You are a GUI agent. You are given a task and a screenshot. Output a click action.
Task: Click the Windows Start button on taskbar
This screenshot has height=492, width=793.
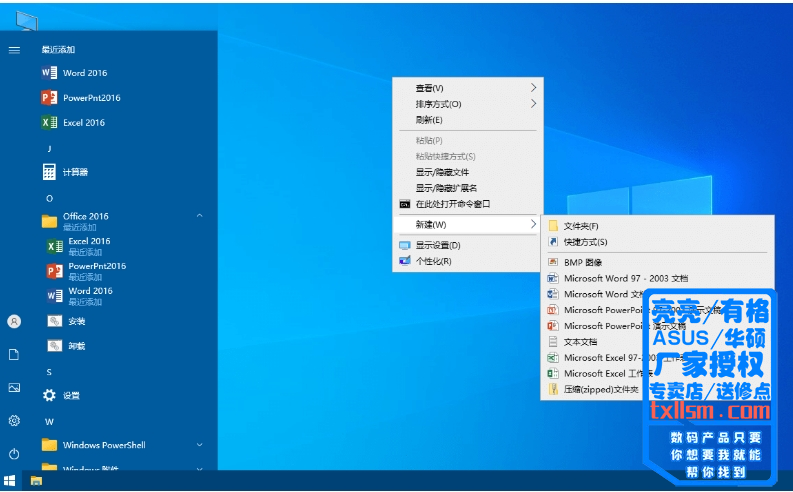(9, 481)
